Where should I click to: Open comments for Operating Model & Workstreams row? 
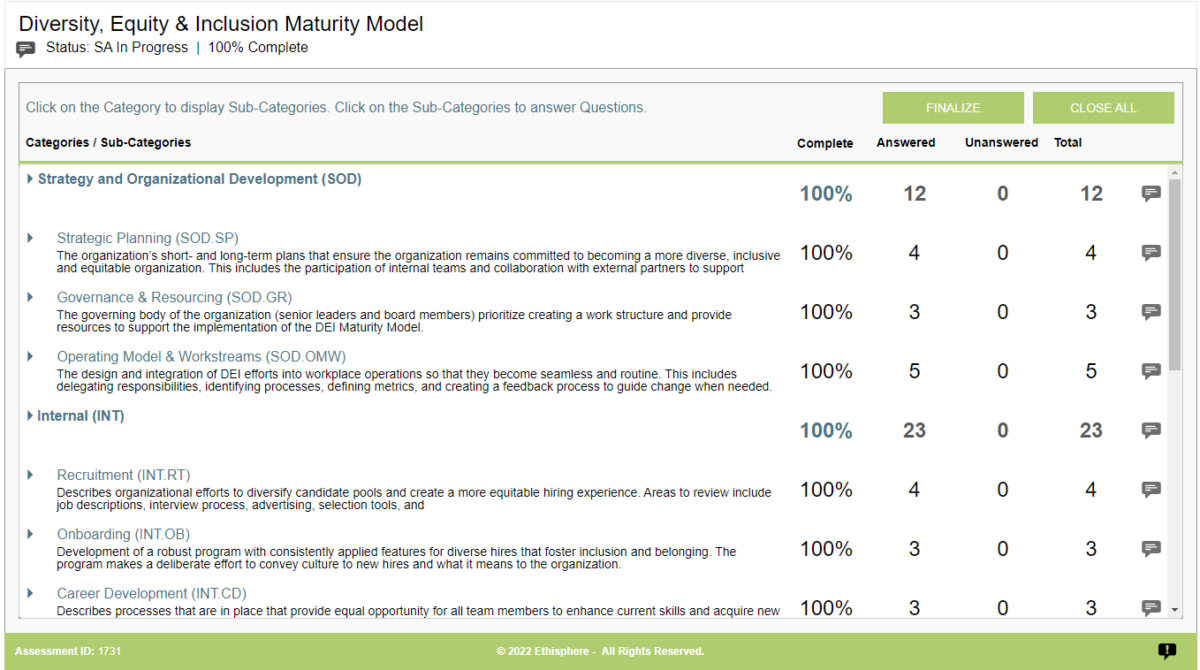(1151, 371)
